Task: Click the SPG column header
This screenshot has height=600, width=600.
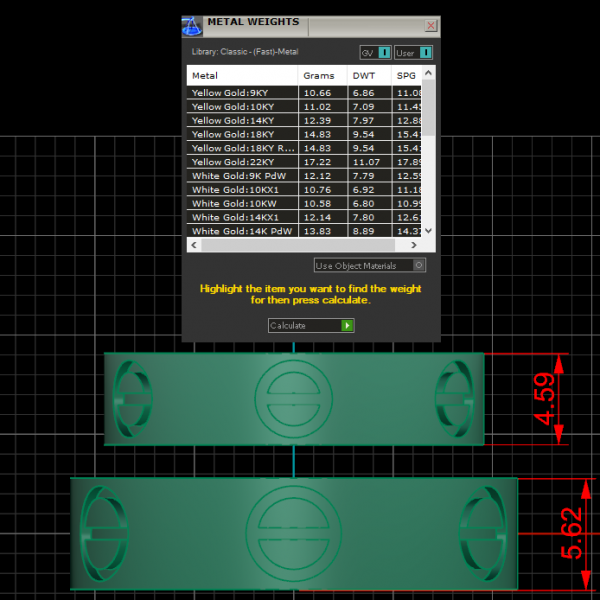Action: [x=405, y=76]
